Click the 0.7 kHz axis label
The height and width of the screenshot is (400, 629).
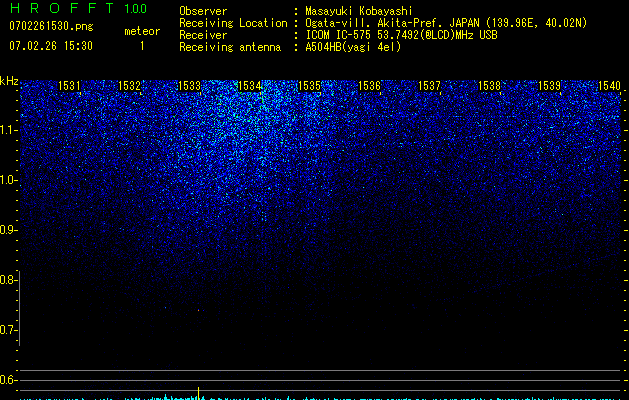pos(8,330)
